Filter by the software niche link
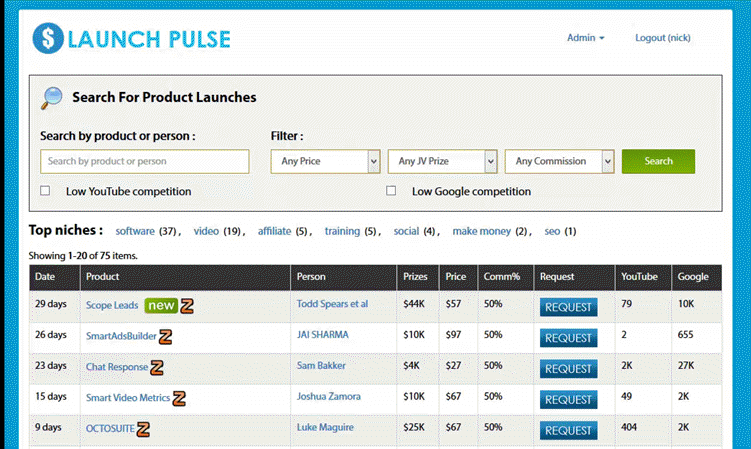This screenshot has width=751, height=449. pos(135,231)
